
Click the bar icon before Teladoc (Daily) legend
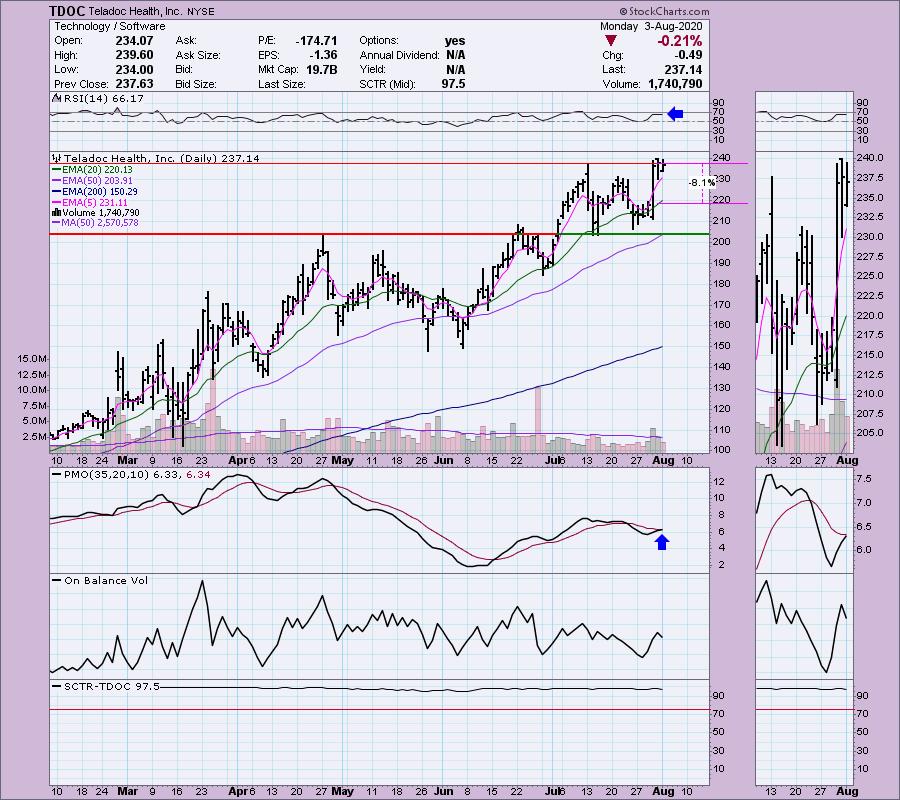[56, 158]
